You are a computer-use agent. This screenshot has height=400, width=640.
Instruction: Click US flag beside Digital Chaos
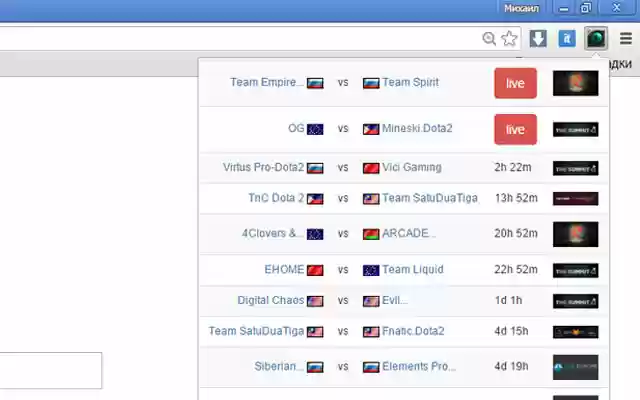[x=315, y=301]
